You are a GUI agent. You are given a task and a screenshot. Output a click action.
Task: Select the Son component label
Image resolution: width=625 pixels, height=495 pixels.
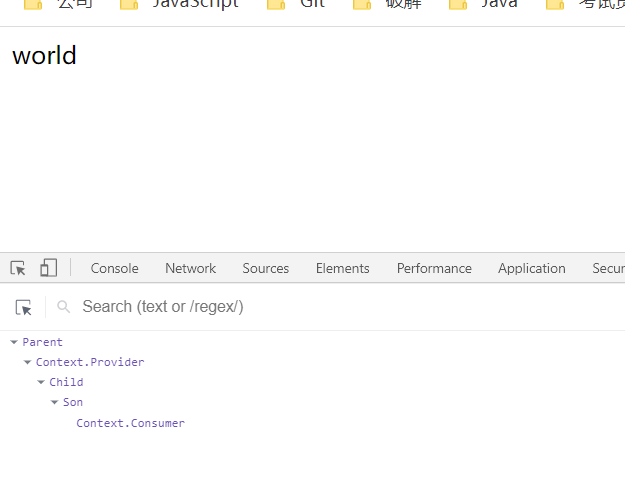pos(73,402)
